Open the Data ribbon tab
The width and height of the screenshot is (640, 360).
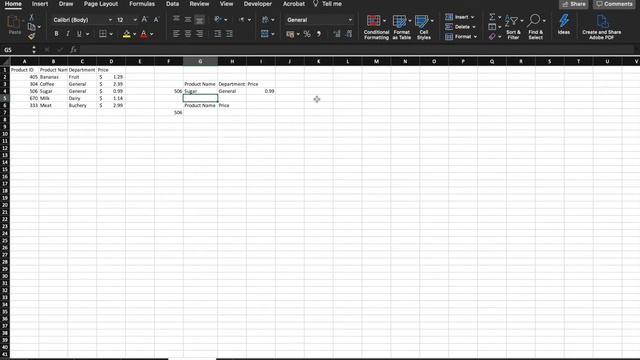pyautogui.click(x=172, y=4)
